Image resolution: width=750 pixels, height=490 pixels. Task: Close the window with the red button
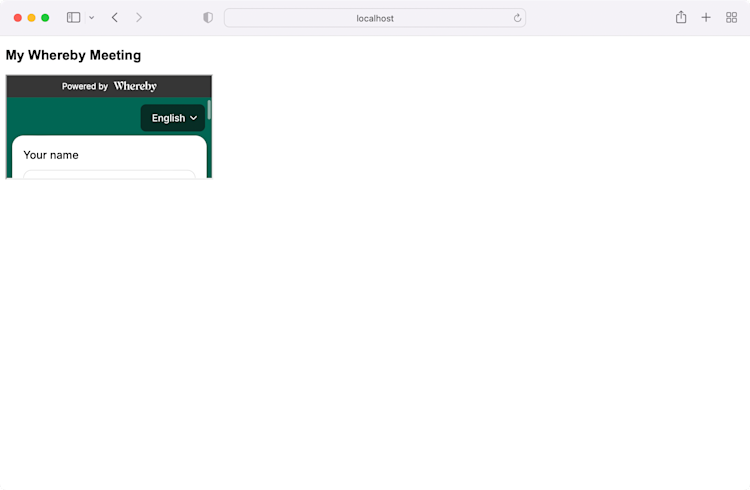[18, 18]
